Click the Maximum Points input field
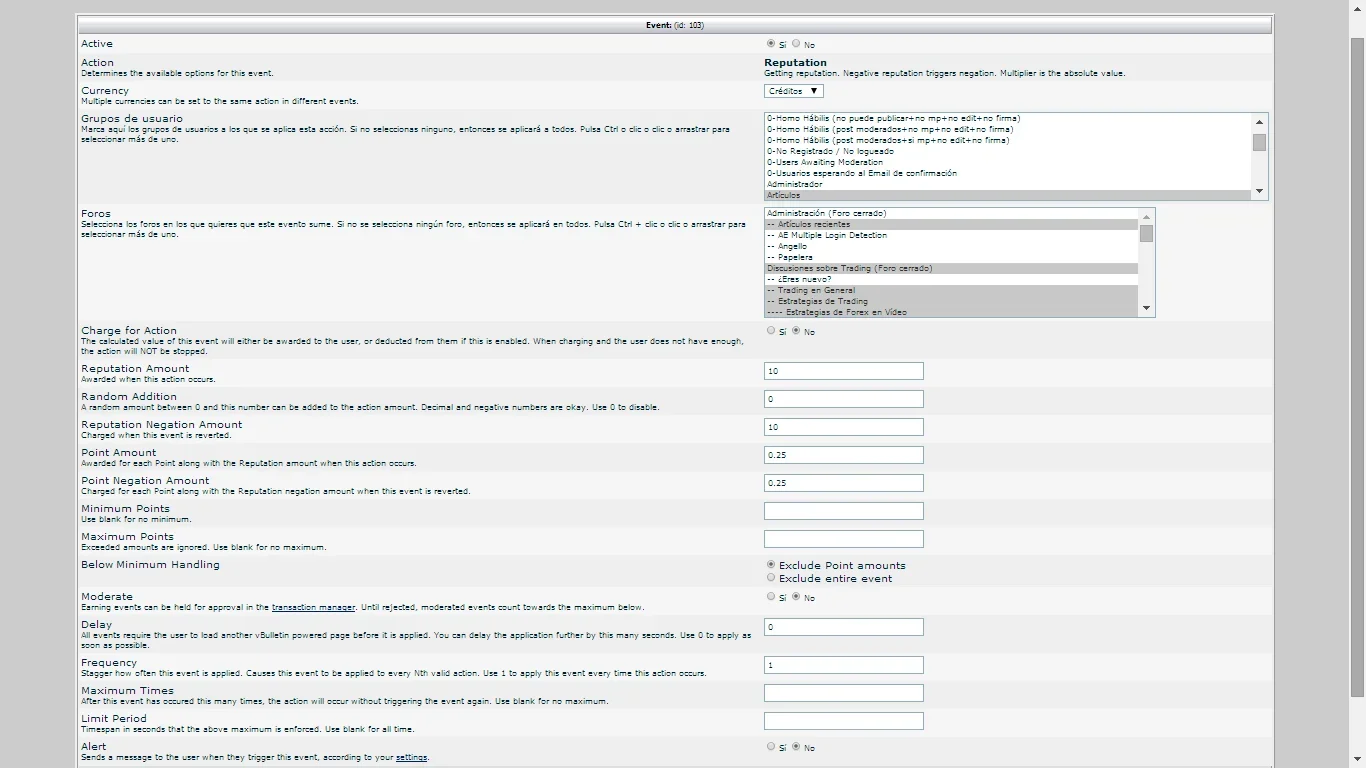The height and width of the screenshot is (768, 1366). [x=844, y=539]
